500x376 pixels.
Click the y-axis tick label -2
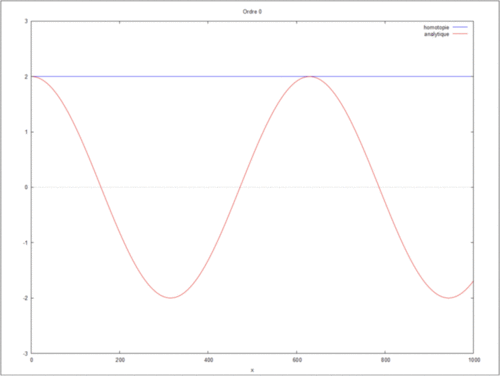tap(25, 298)
